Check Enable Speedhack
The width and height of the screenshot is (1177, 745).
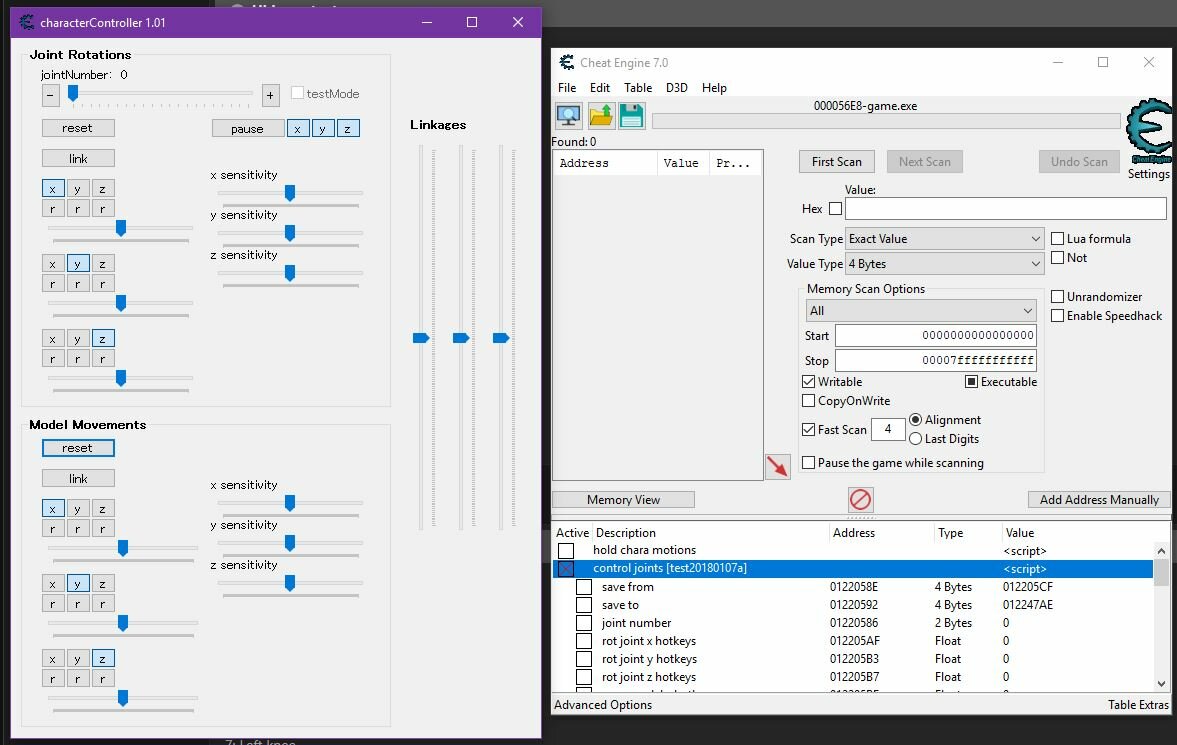[x=1058, y=315]
